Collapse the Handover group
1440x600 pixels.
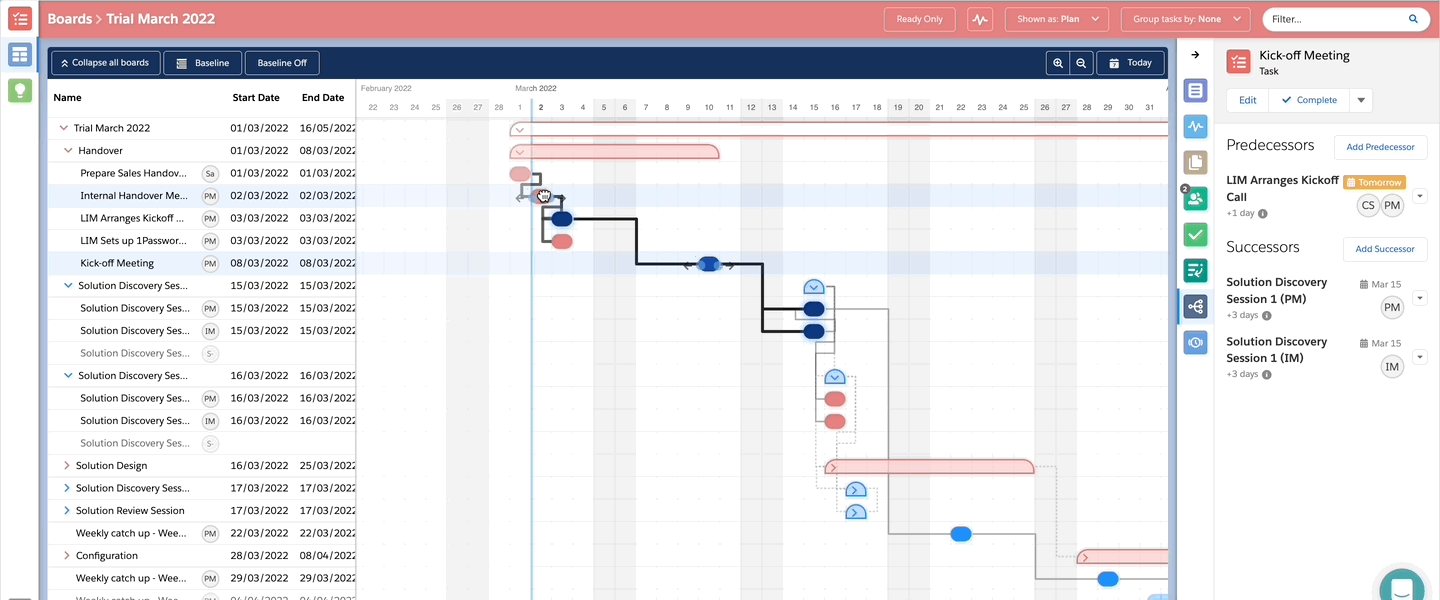click(x=68, y=151)
